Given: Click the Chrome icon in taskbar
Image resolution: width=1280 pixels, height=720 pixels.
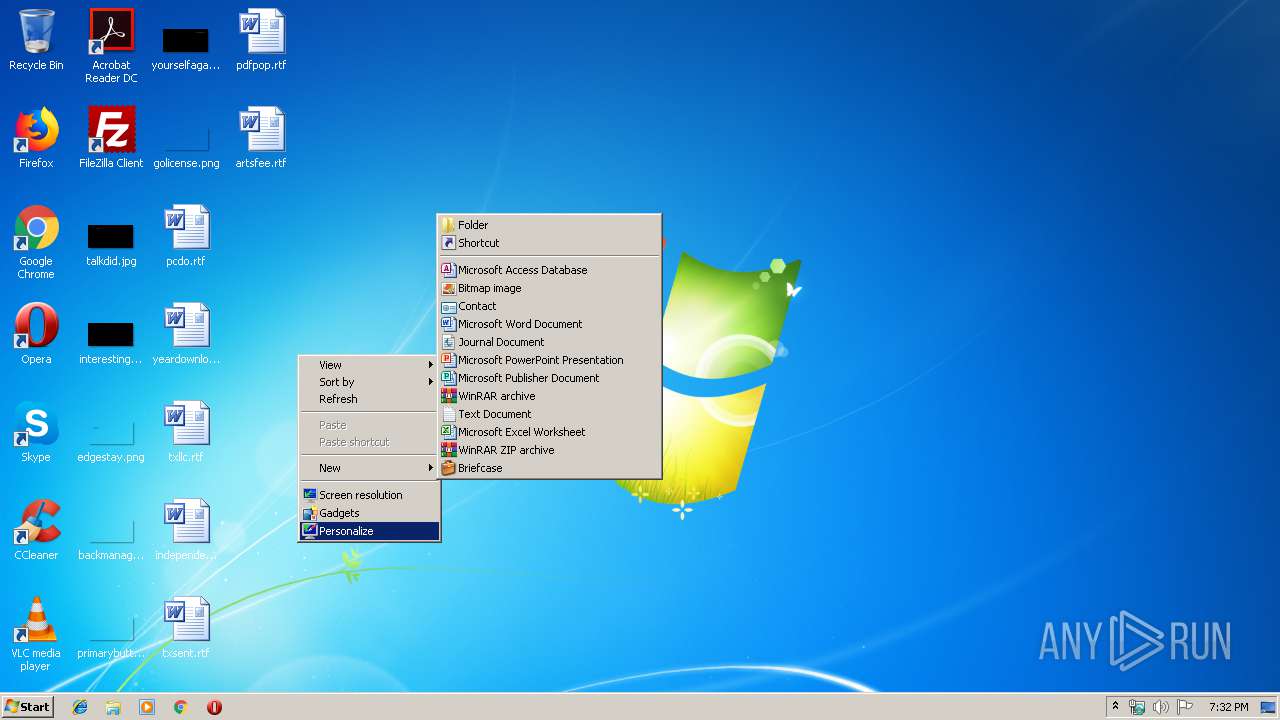Looking at the screenshot, I should [x=181, y=707].
